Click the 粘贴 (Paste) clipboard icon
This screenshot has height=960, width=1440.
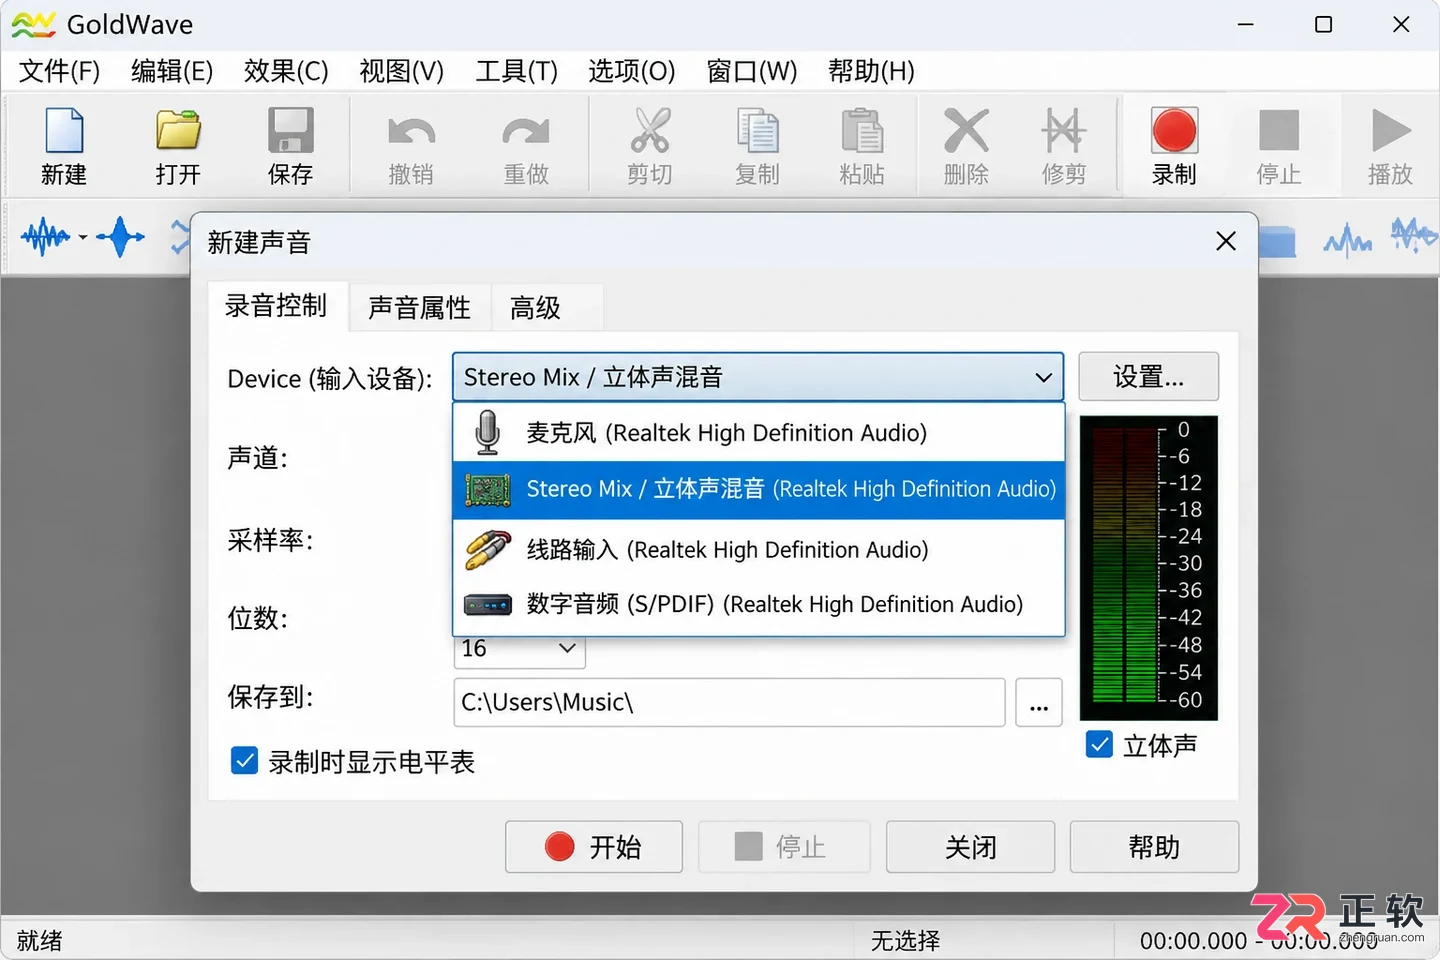(x=862, y=132)
